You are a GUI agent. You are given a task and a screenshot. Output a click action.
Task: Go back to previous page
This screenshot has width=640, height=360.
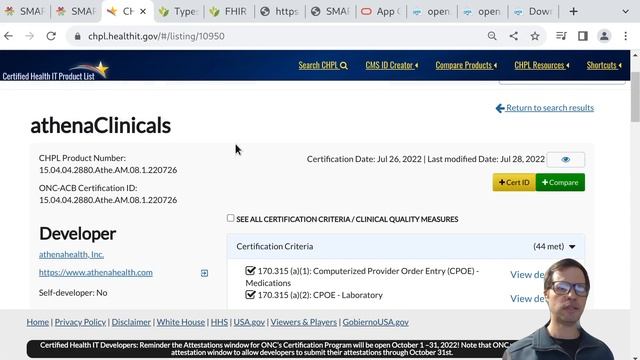tap(9, 36)
